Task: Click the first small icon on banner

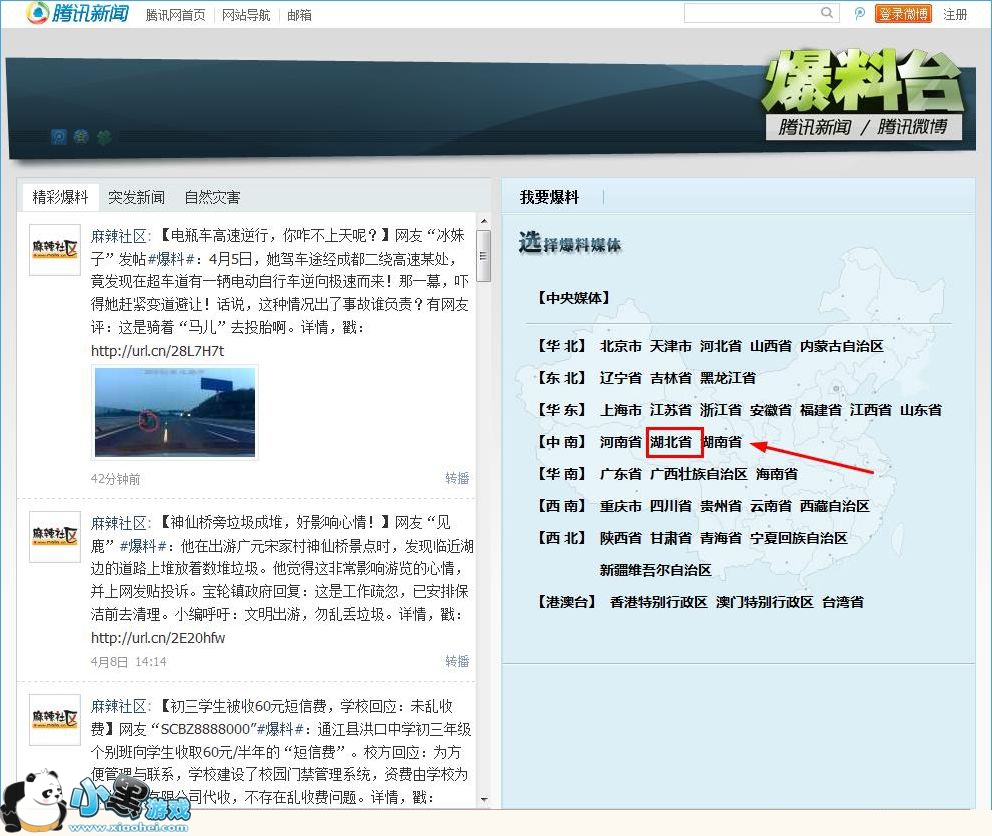Action: click(58, 136)
